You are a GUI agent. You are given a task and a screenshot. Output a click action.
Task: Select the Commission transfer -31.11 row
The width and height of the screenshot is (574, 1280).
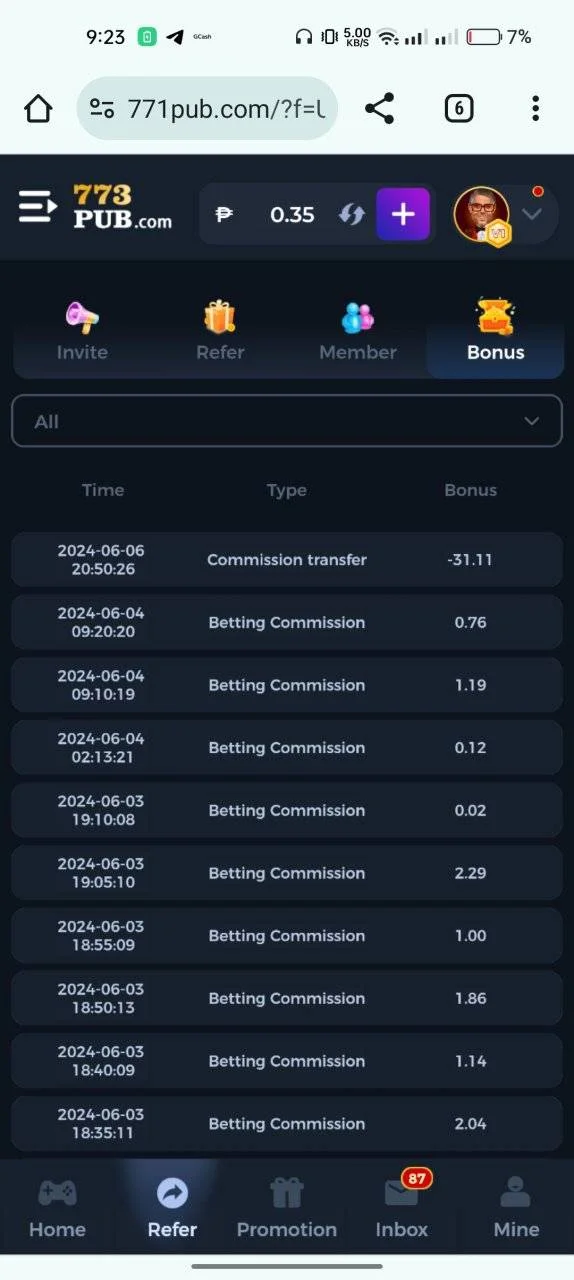point(287,560)
